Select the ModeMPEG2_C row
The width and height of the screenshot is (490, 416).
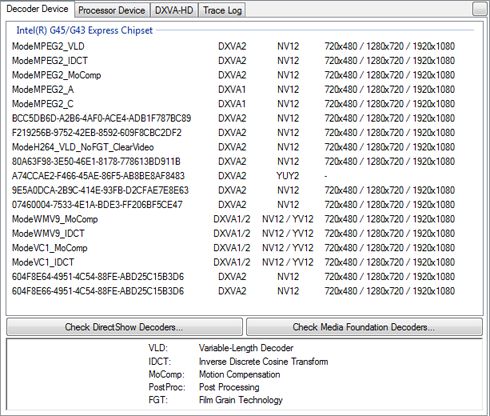[x=233, y=104]
